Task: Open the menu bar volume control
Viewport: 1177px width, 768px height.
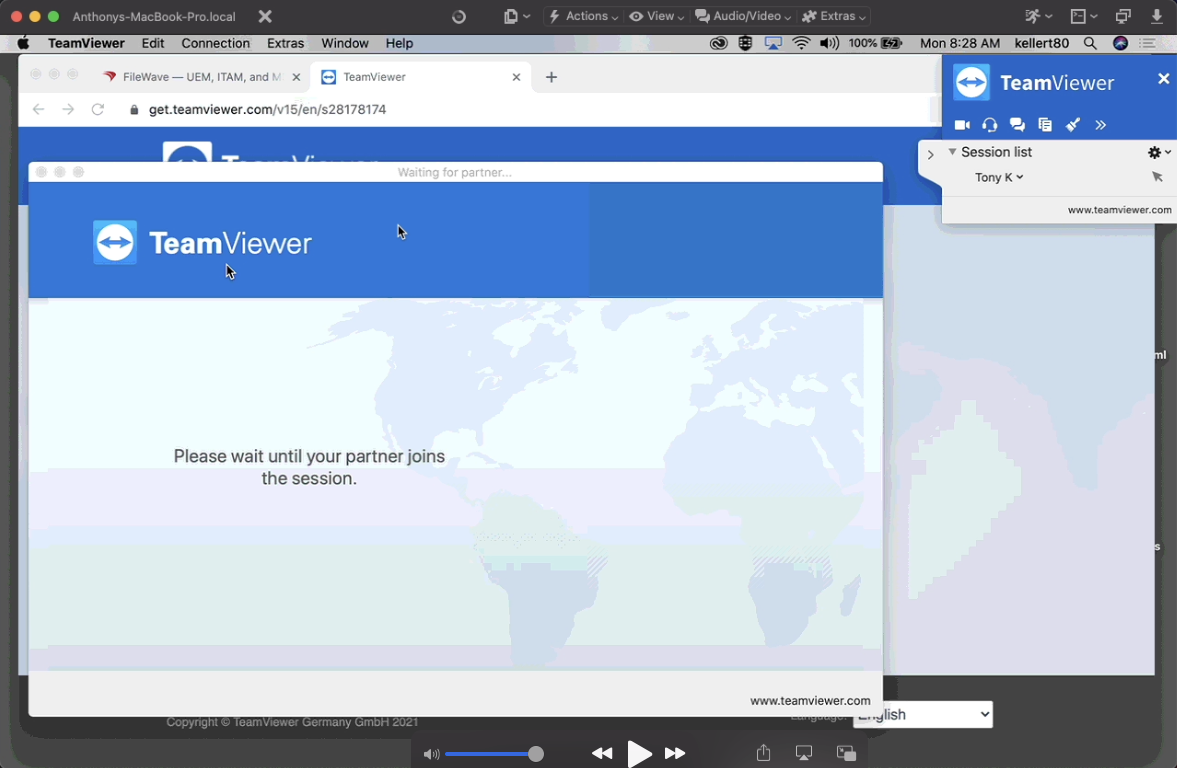Action: pos(829,44)
